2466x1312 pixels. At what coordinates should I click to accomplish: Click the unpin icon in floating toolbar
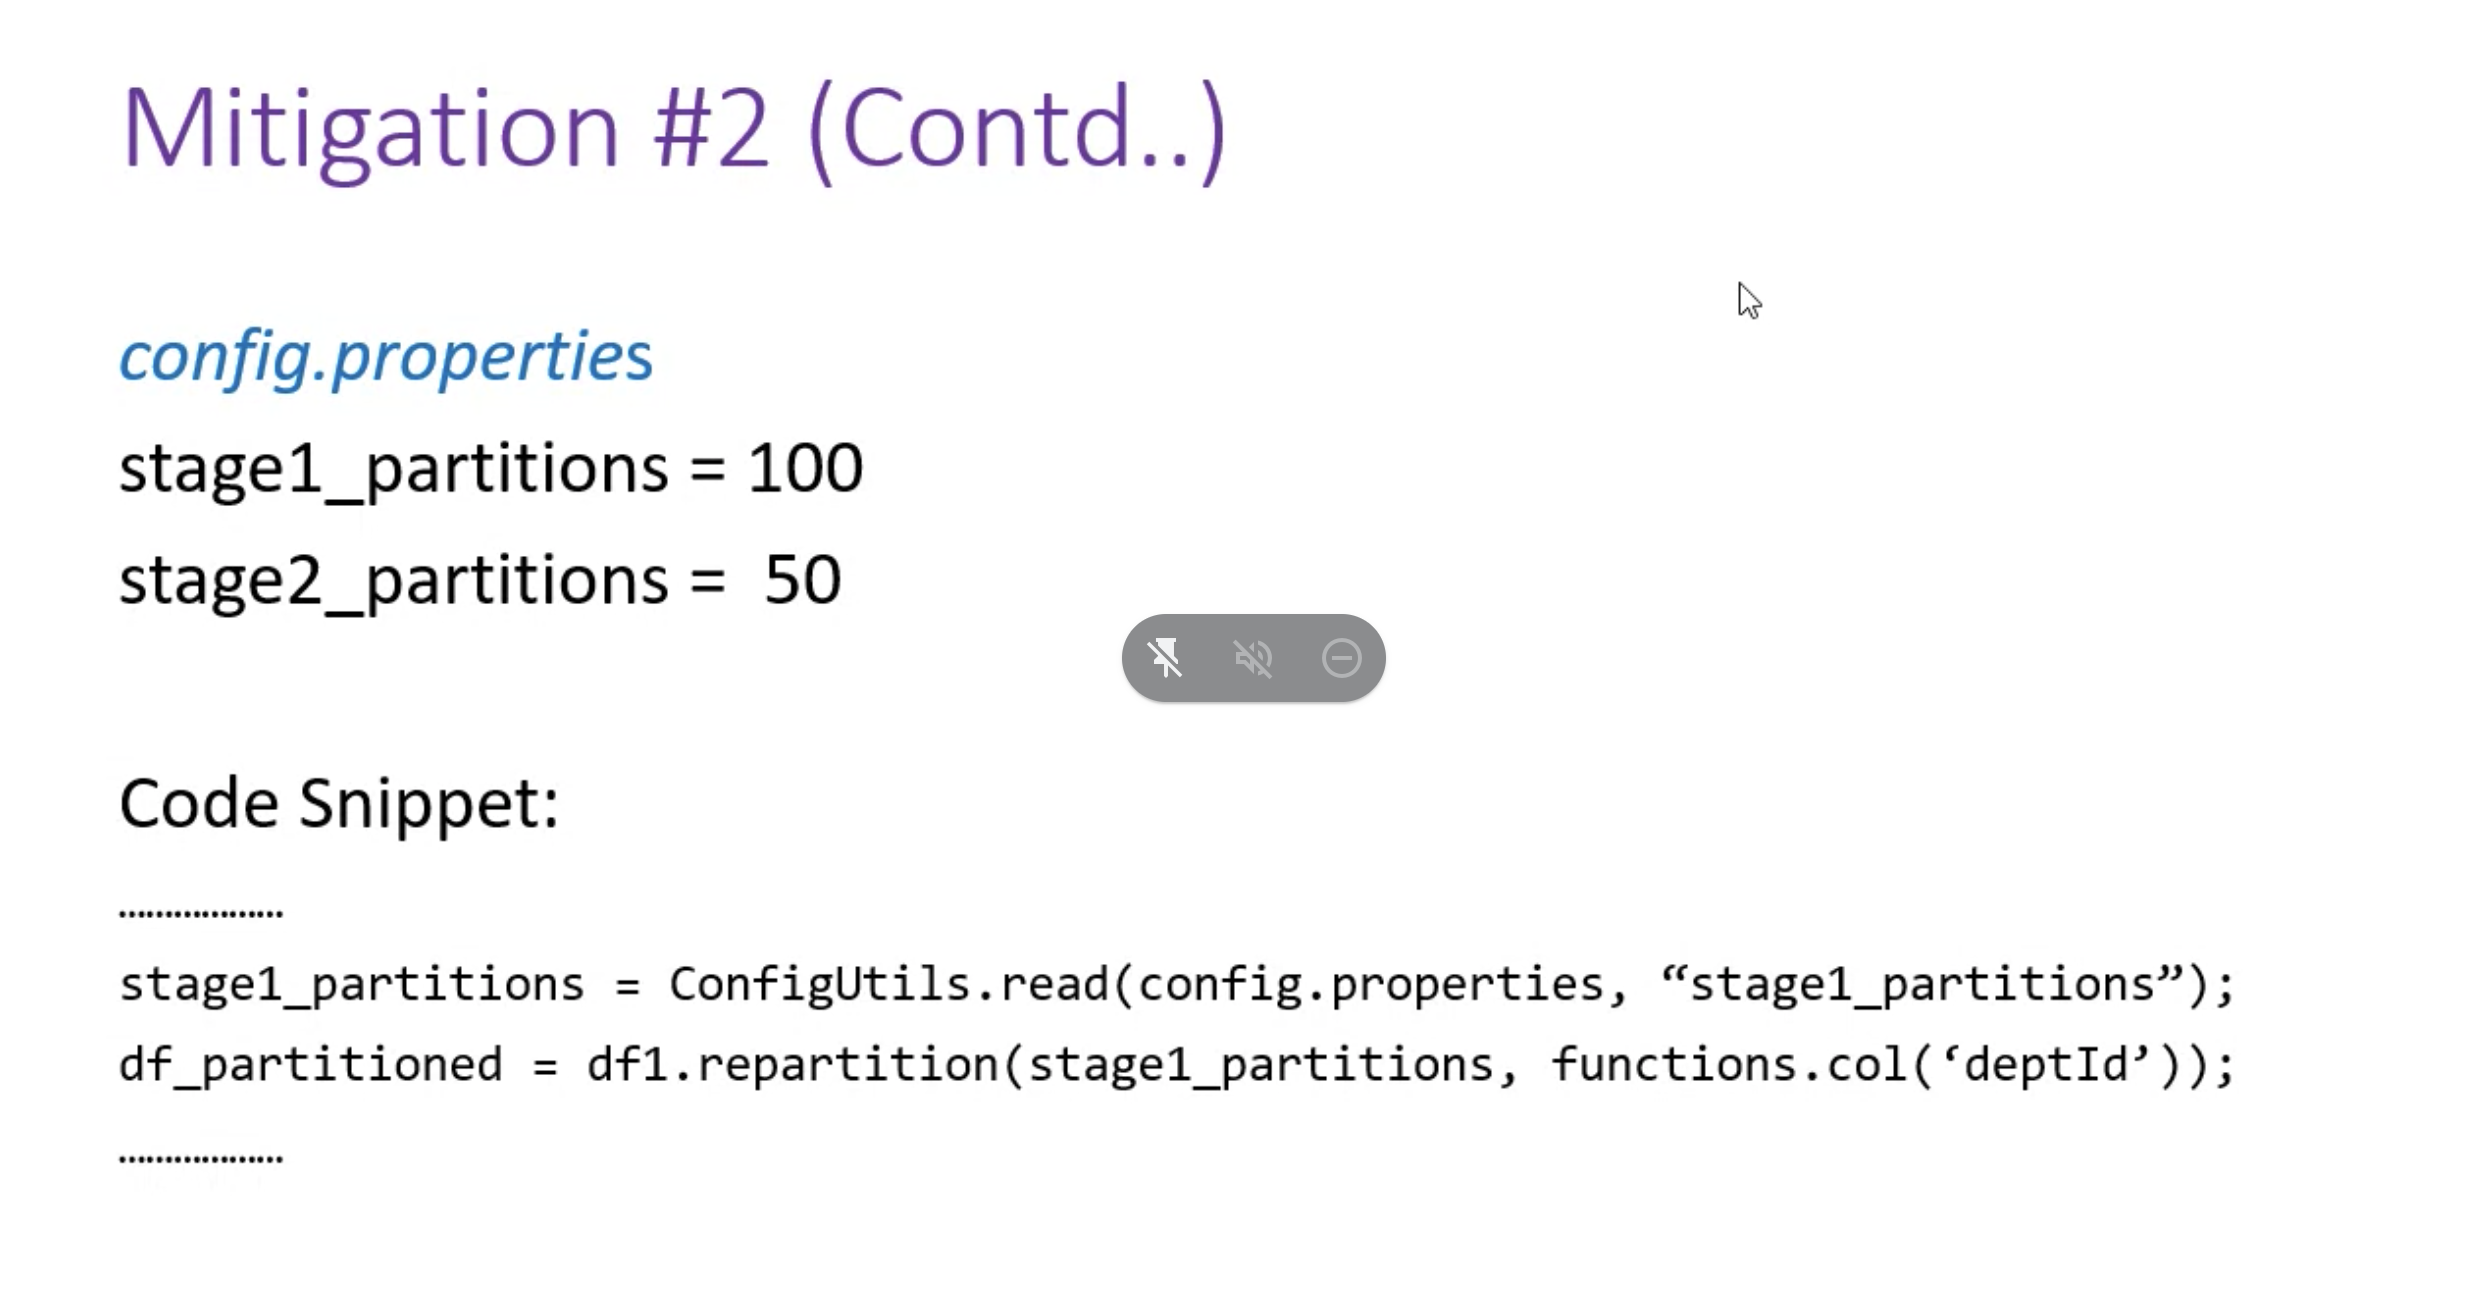point(1165,658)
